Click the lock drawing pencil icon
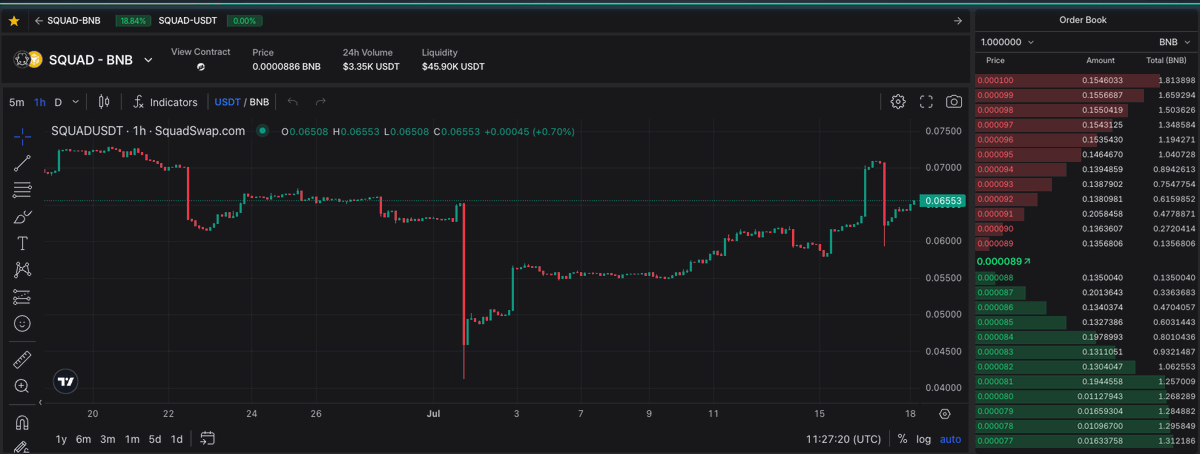Viewport: 1200px width, 454px height. (x=22, y=447)
